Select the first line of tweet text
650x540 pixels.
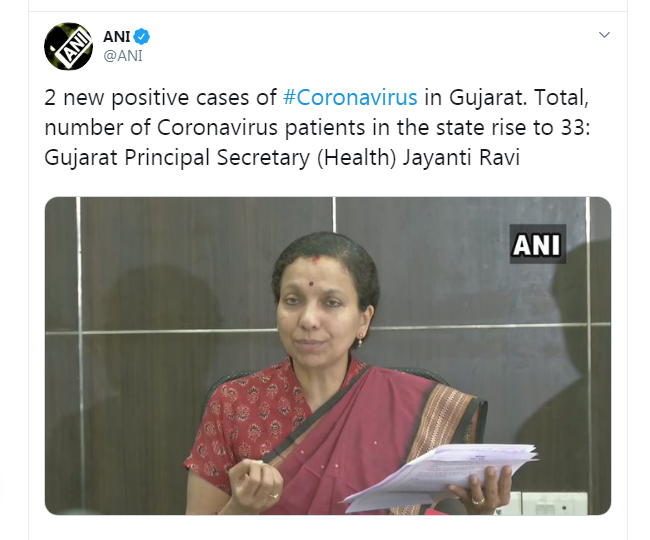point(317,98)
